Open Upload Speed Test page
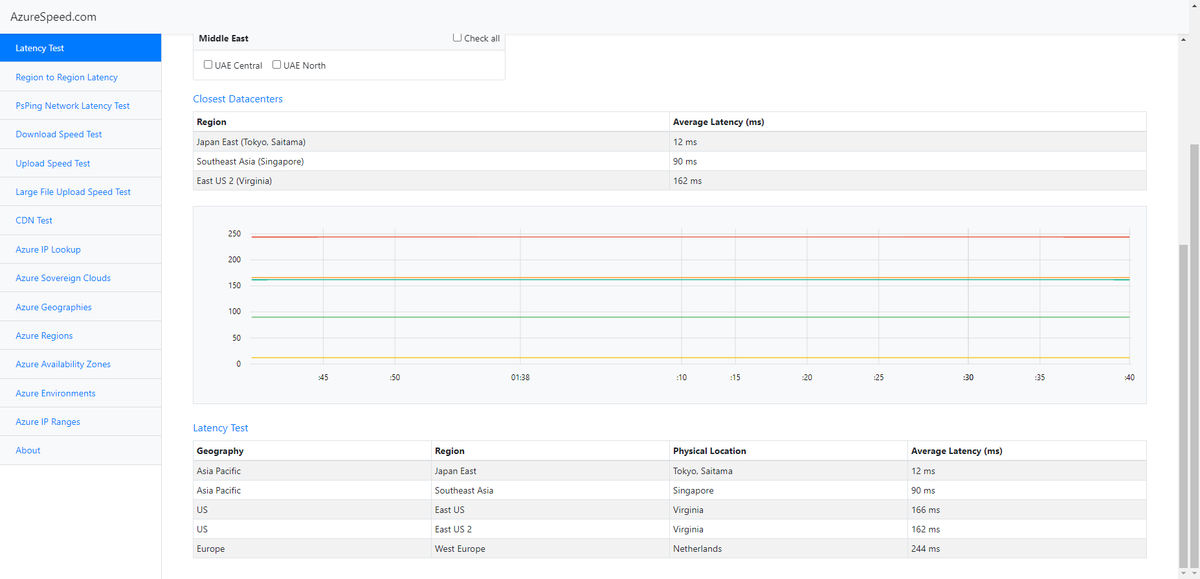 (x=80, y=163)
